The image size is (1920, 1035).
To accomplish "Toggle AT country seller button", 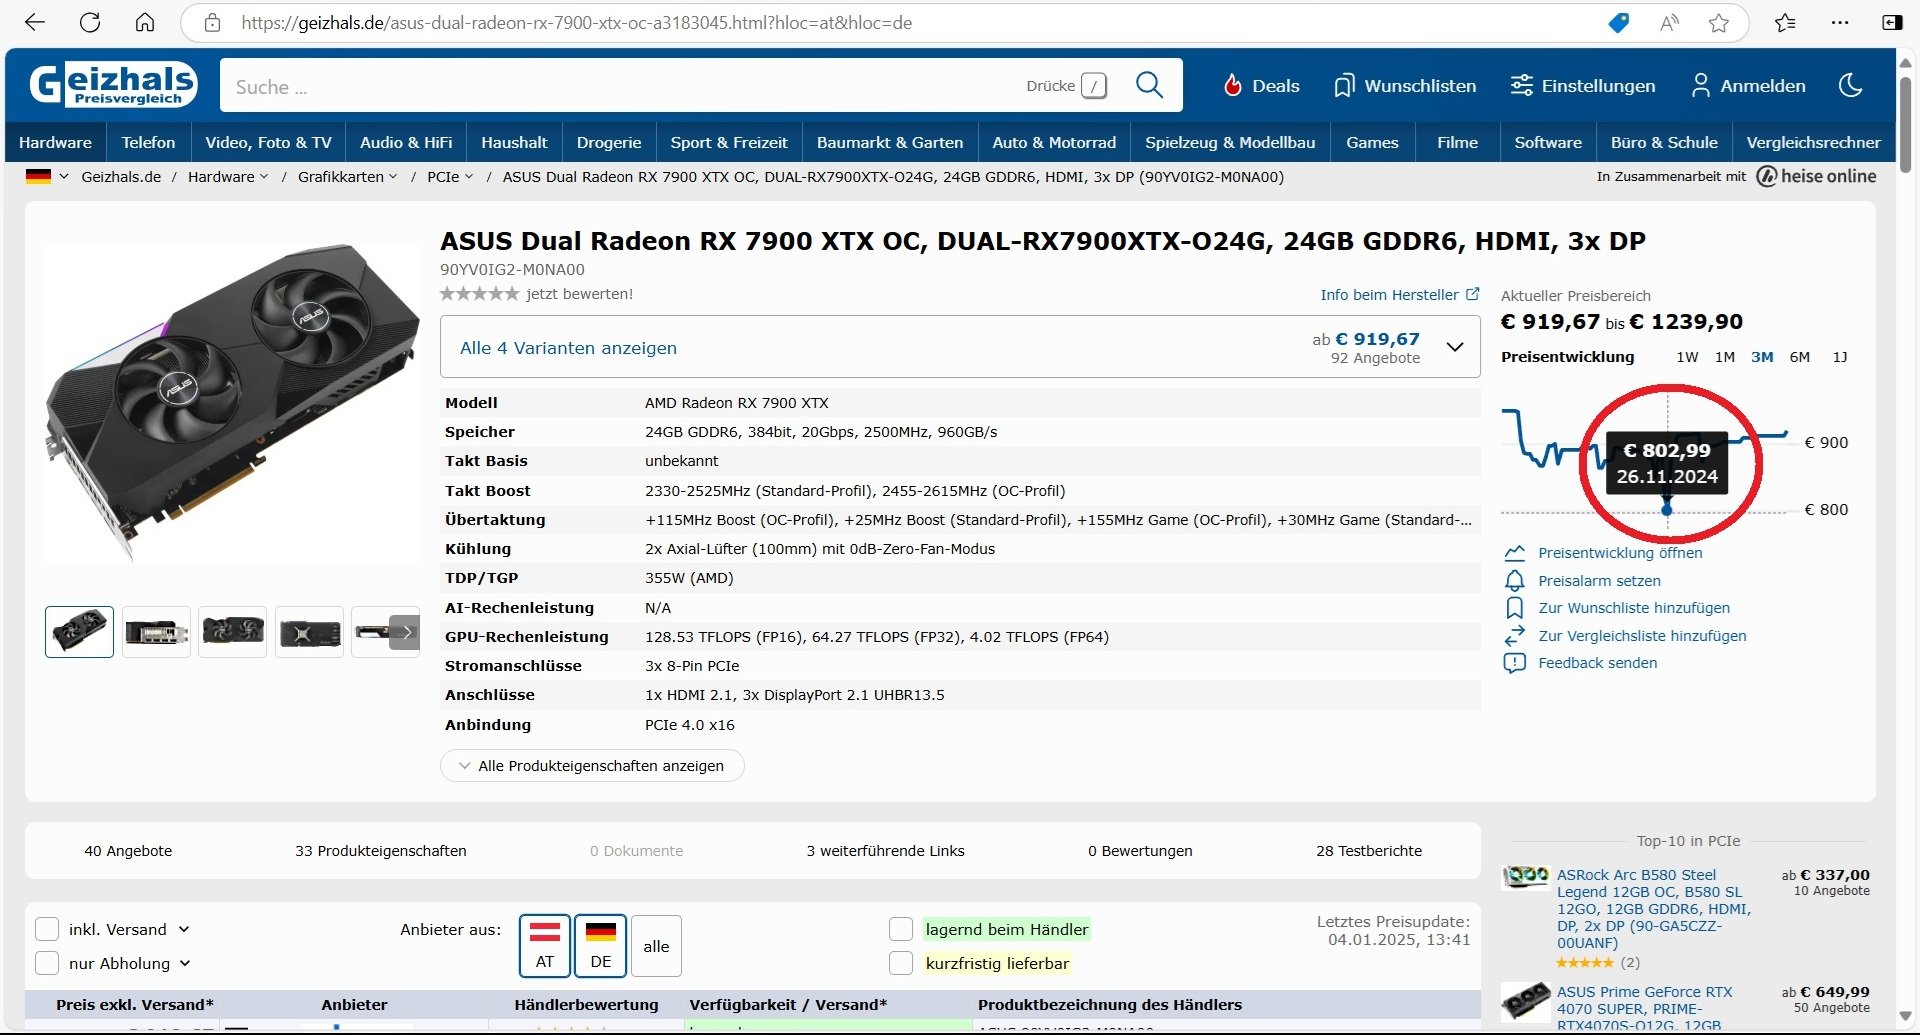I will [x=545, y=945].
